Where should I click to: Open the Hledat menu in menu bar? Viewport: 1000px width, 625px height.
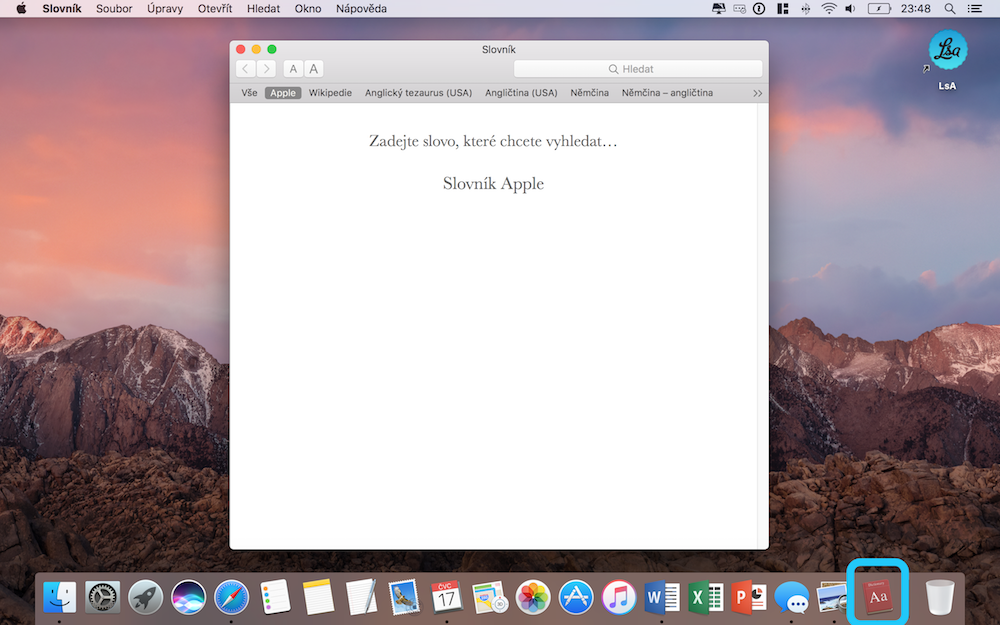click(263, 9)
